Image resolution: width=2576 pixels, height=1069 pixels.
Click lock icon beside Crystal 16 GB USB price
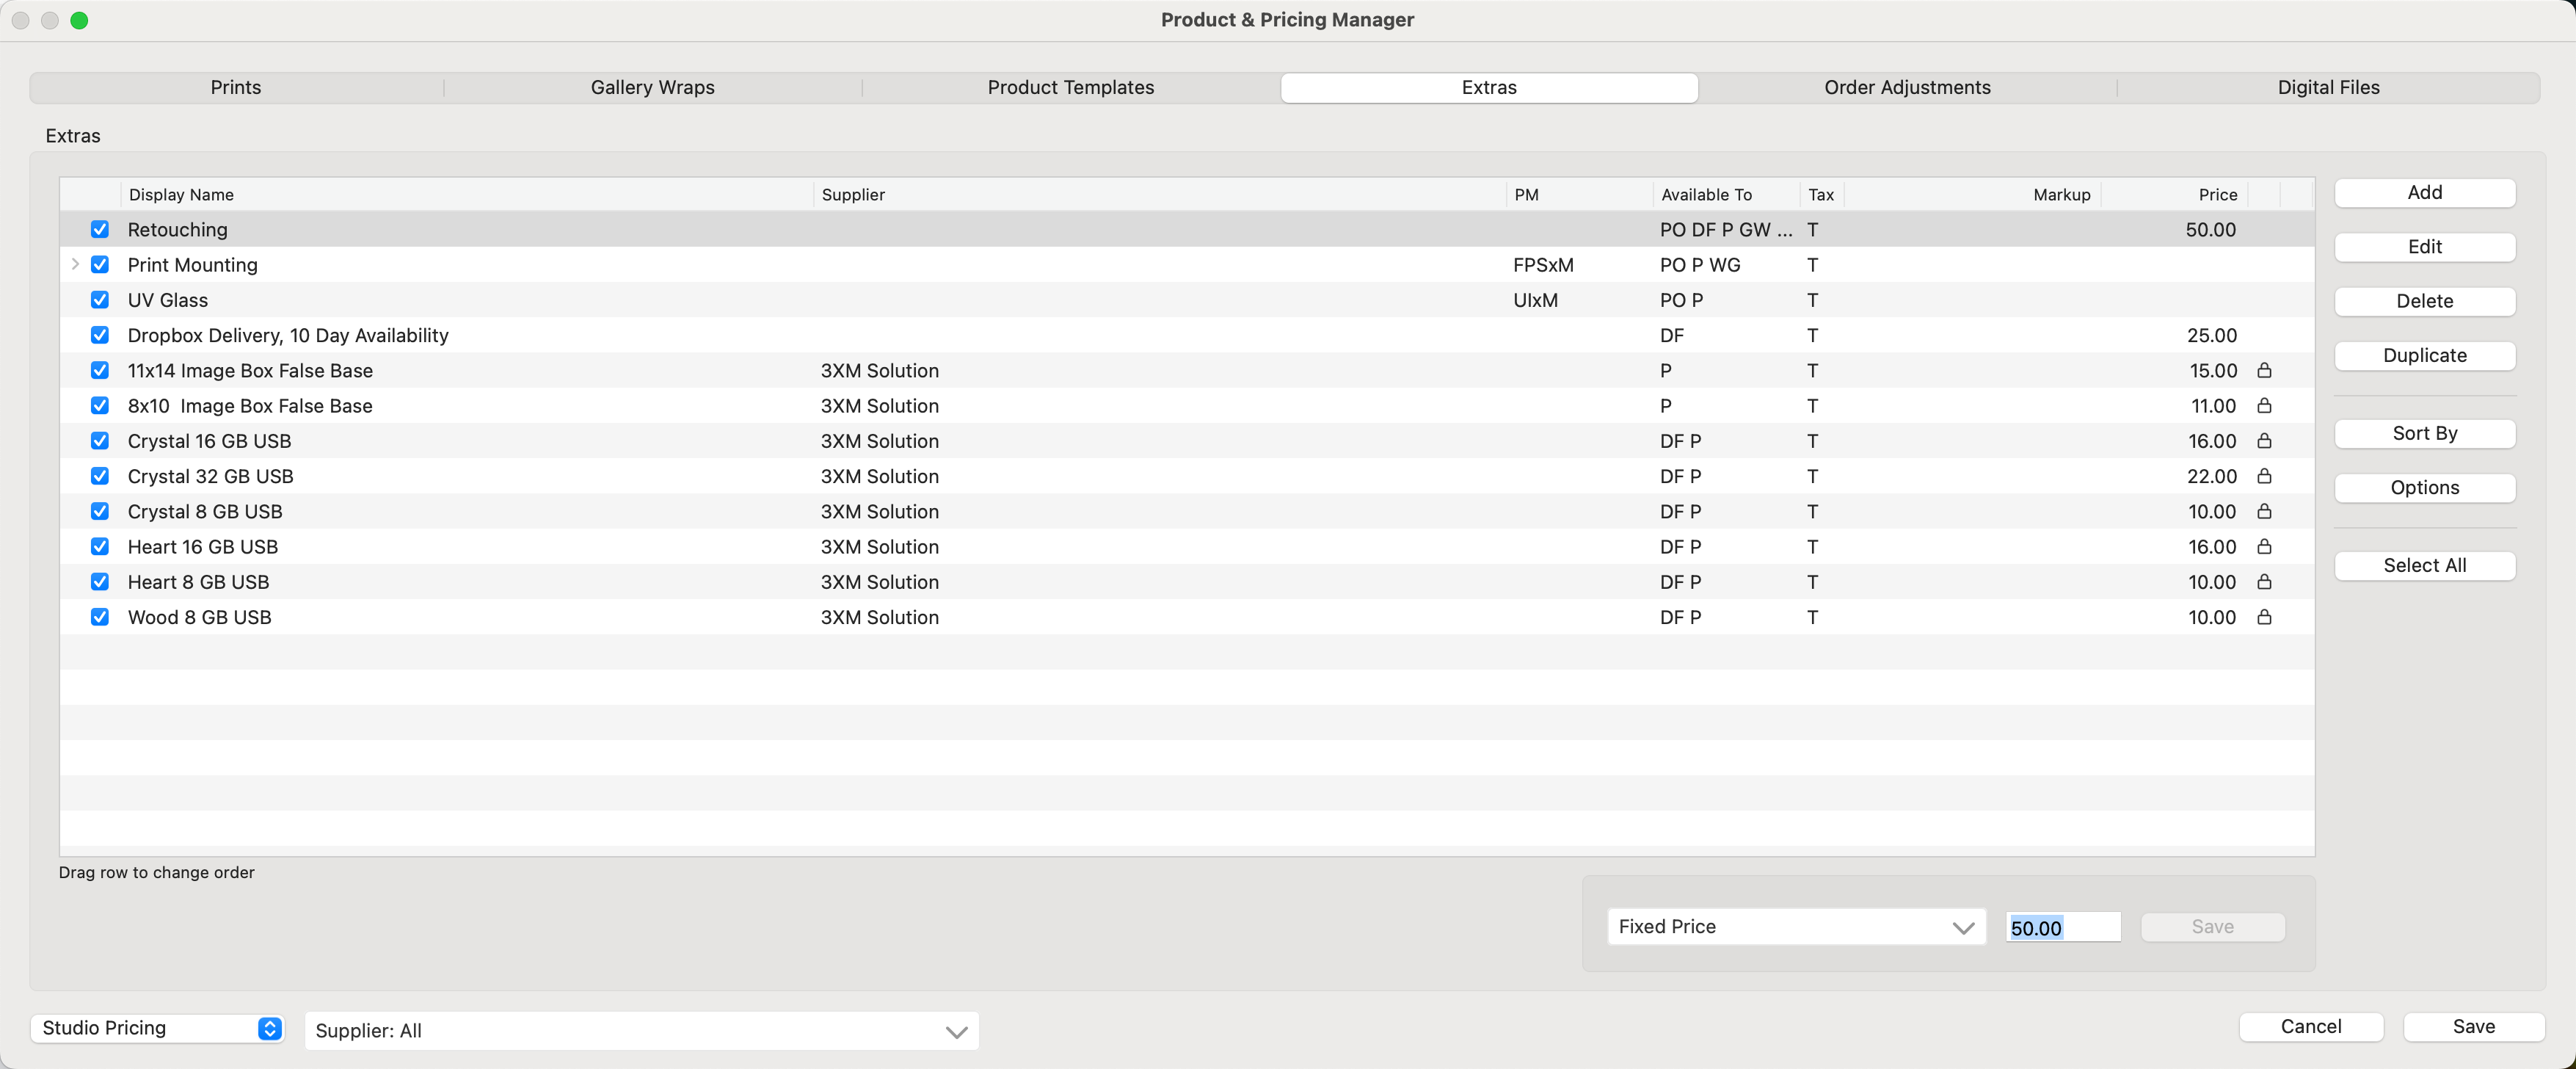pyautogui.click(x=2264, y=441)
